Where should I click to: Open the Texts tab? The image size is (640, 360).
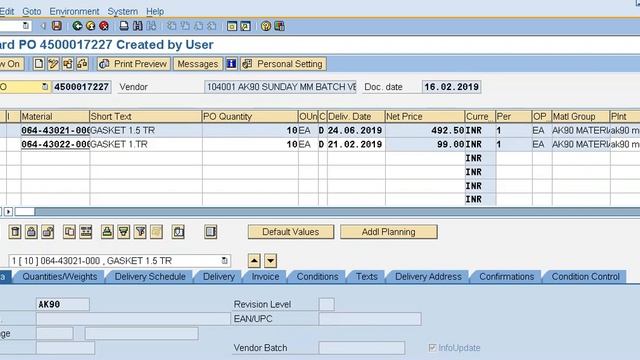[x=367, y=276]
